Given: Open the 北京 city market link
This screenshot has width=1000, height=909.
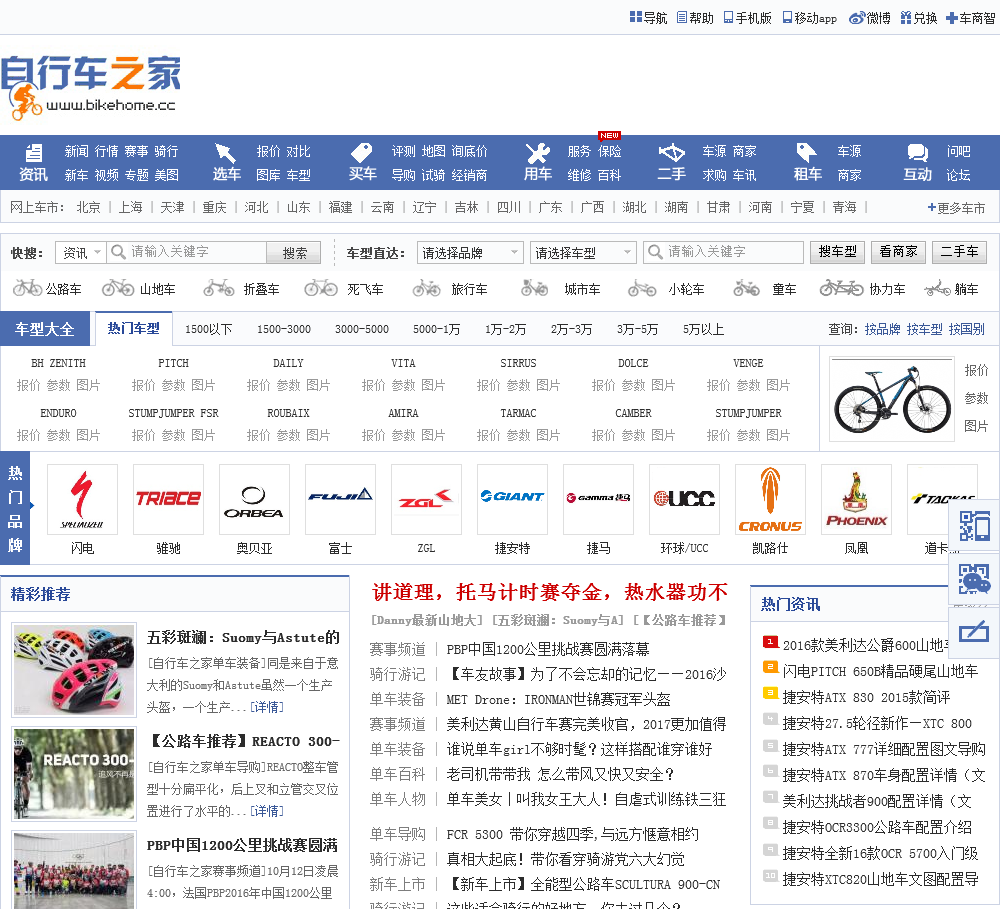Looking at the screenshot, I should click(88, 207).
